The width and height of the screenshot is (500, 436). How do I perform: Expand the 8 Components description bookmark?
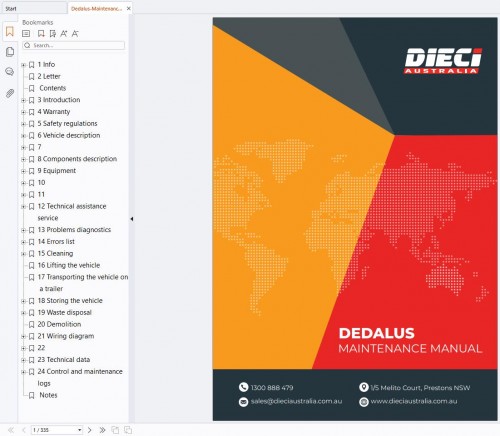pos(23,159)
